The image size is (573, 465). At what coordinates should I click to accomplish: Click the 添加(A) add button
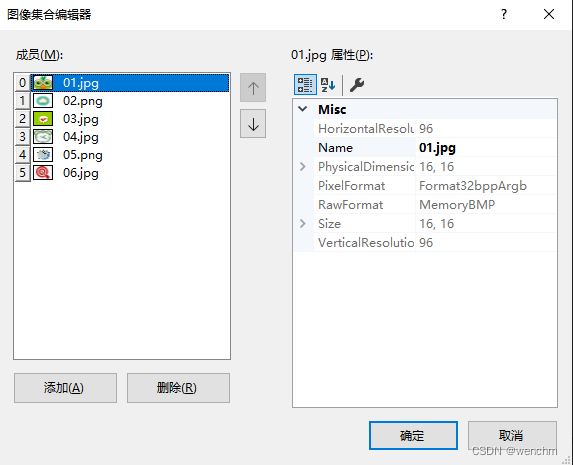pos(65,388)
